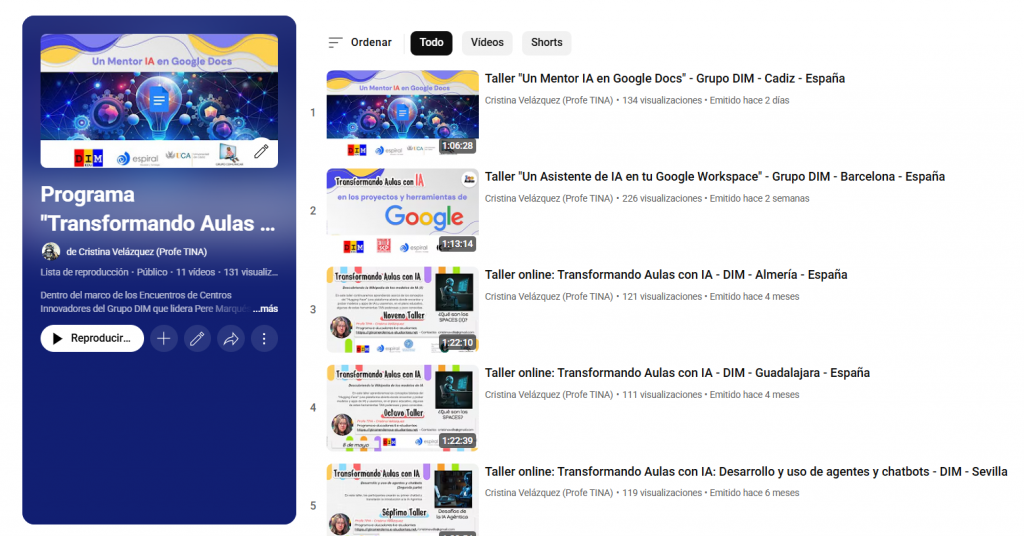Click the share arrow icon for the playlist
The width and height of the screenshot is (1024, 536).
230,339
